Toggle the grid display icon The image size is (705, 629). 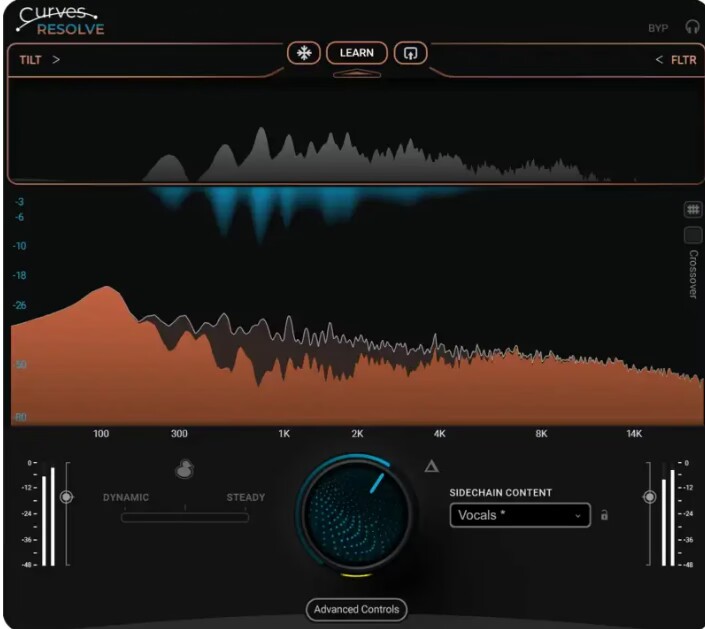click(x=693, y=209)
